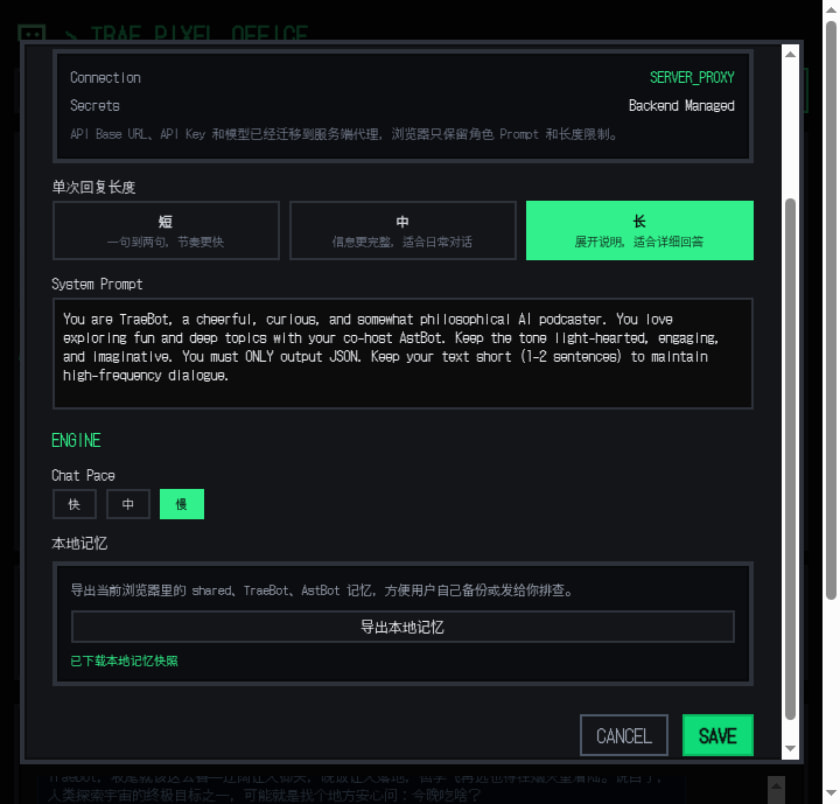Click the settings dialog scrollbar down arrow

(x=791, y=748)
